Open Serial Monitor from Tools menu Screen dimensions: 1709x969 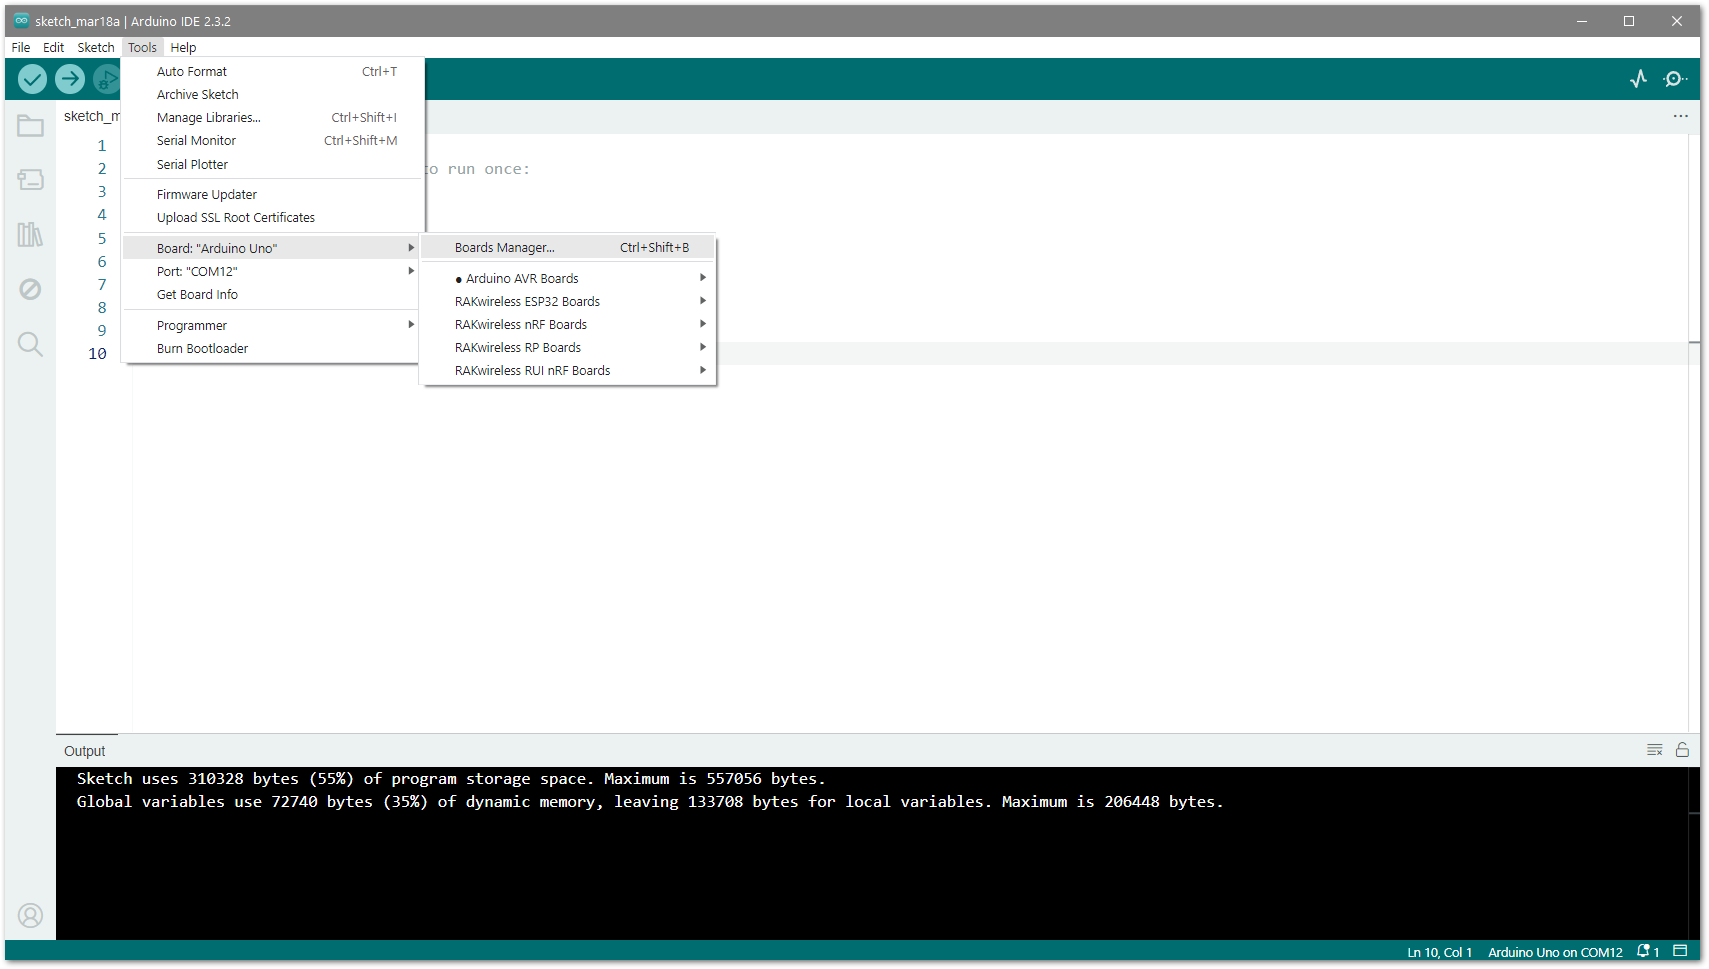[x=273, y=141]
